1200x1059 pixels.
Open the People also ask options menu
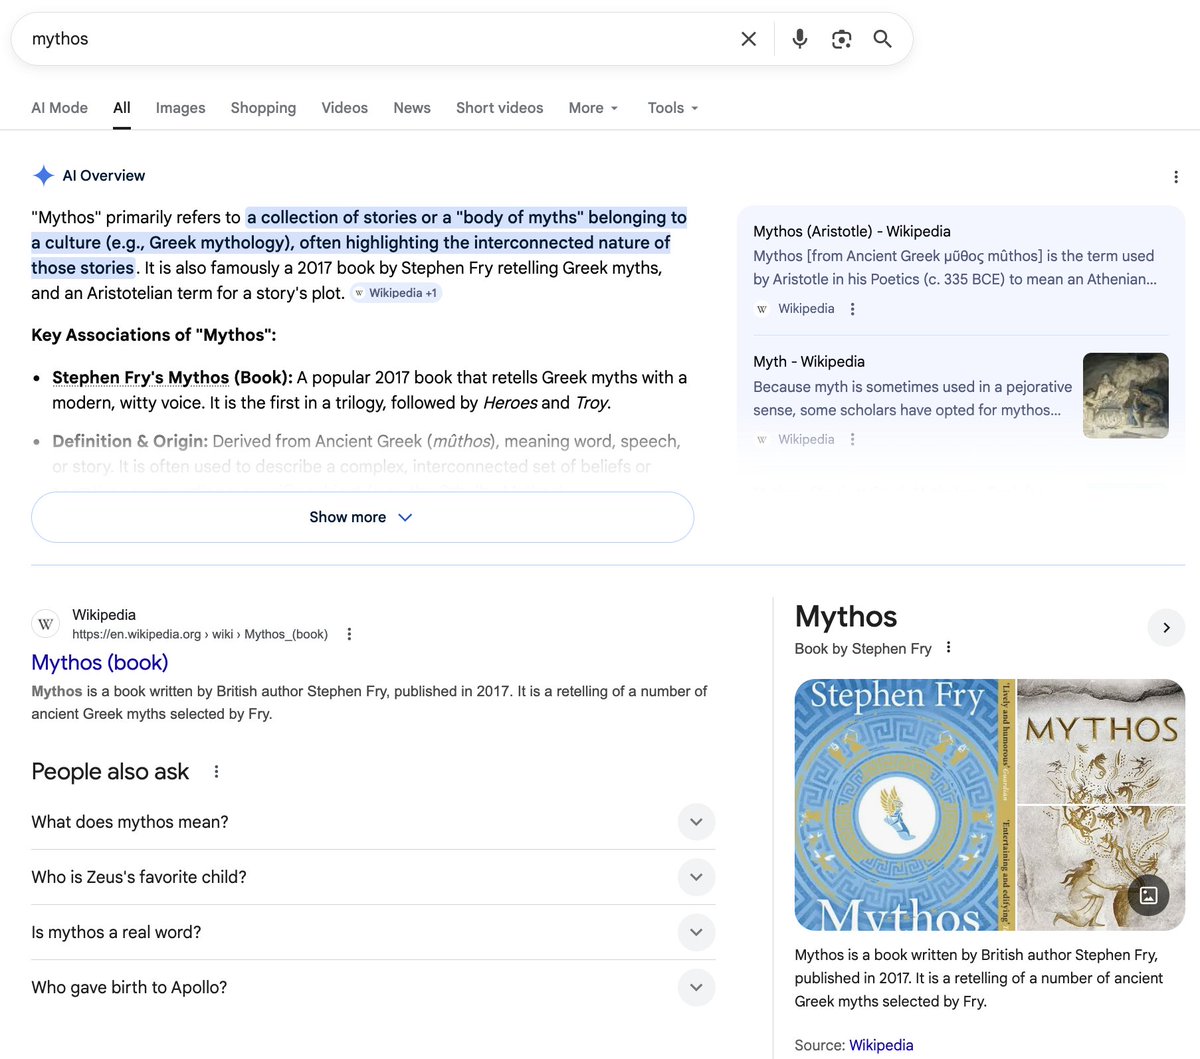coord(216,771)
